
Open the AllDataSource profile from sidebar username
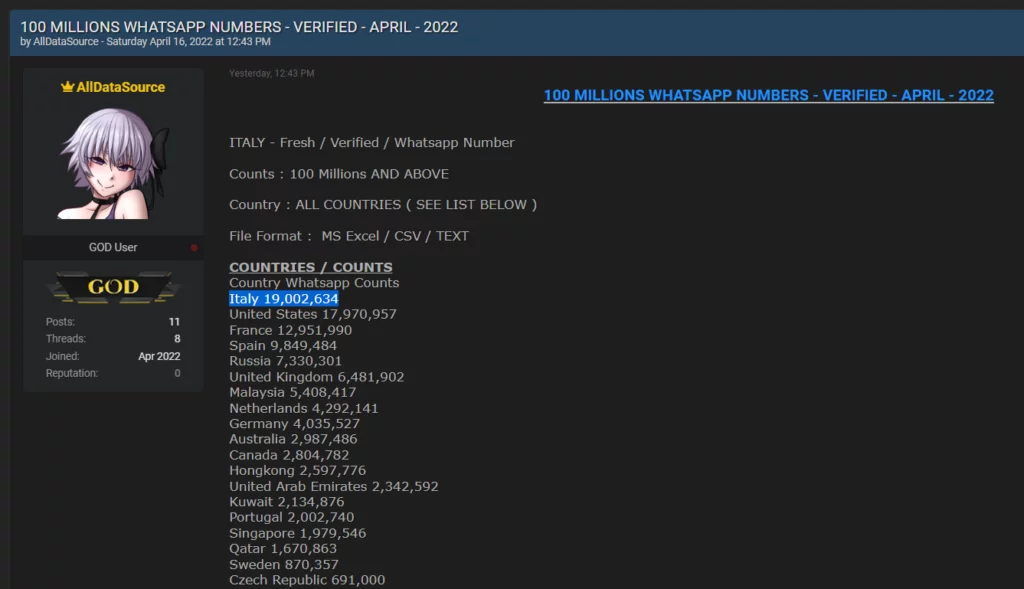click(x=120, y=87)
